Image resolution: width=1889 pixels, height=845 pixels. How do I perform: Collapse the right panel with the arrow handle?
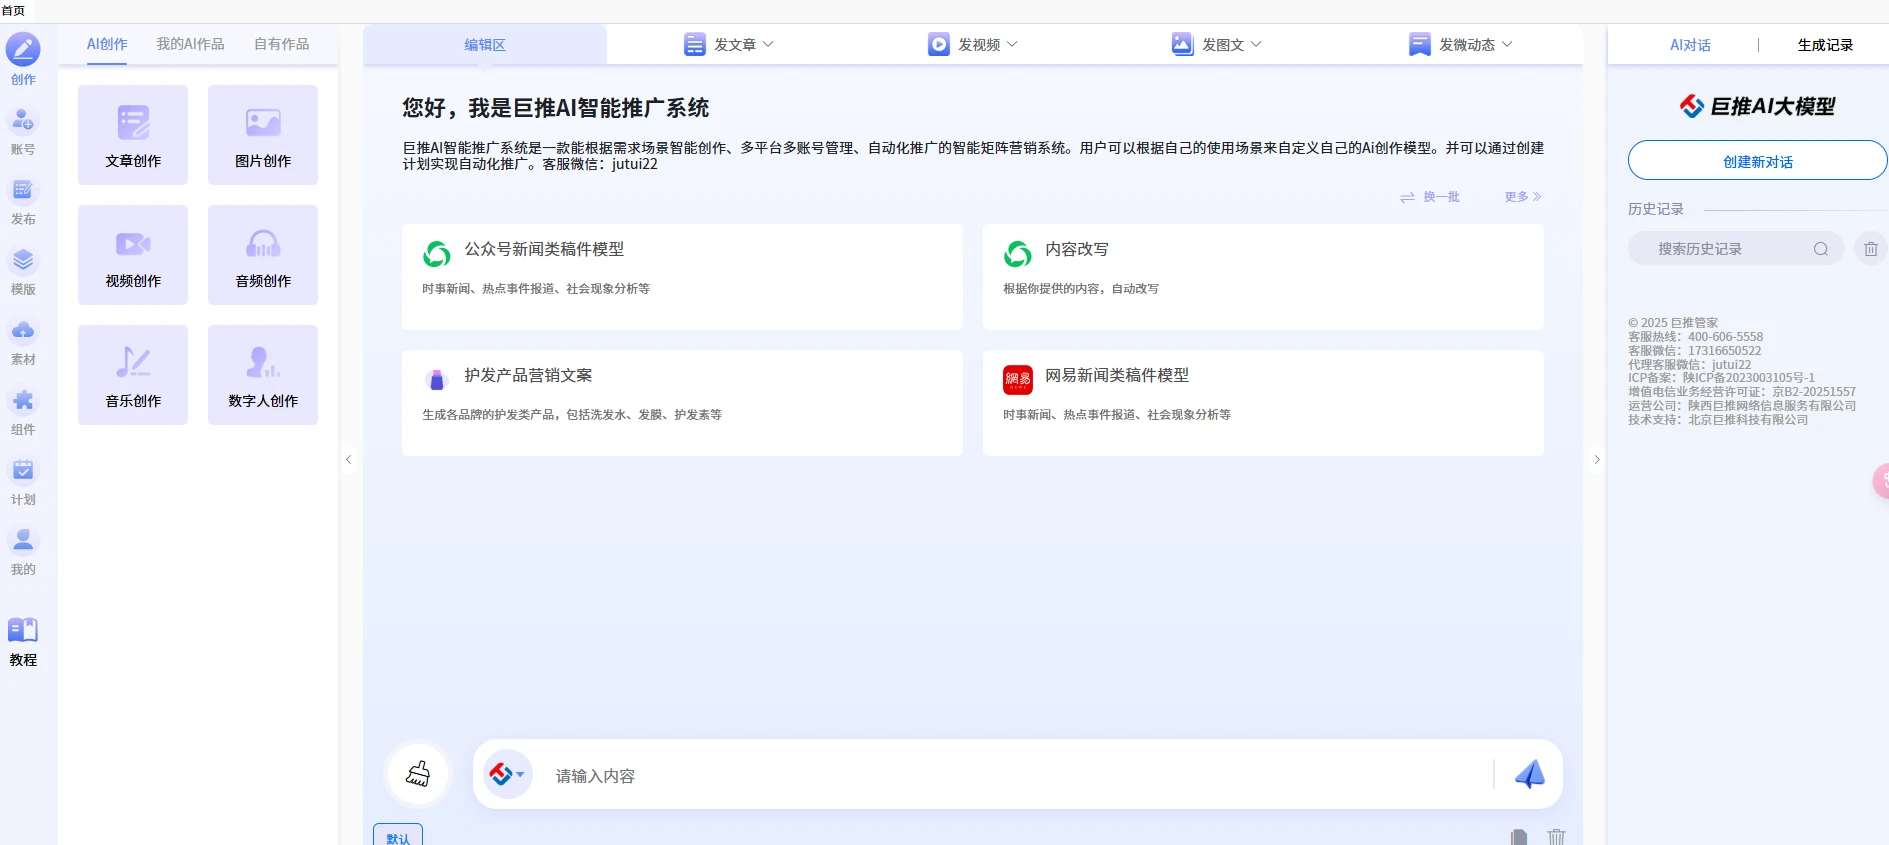click(1597, 460)
